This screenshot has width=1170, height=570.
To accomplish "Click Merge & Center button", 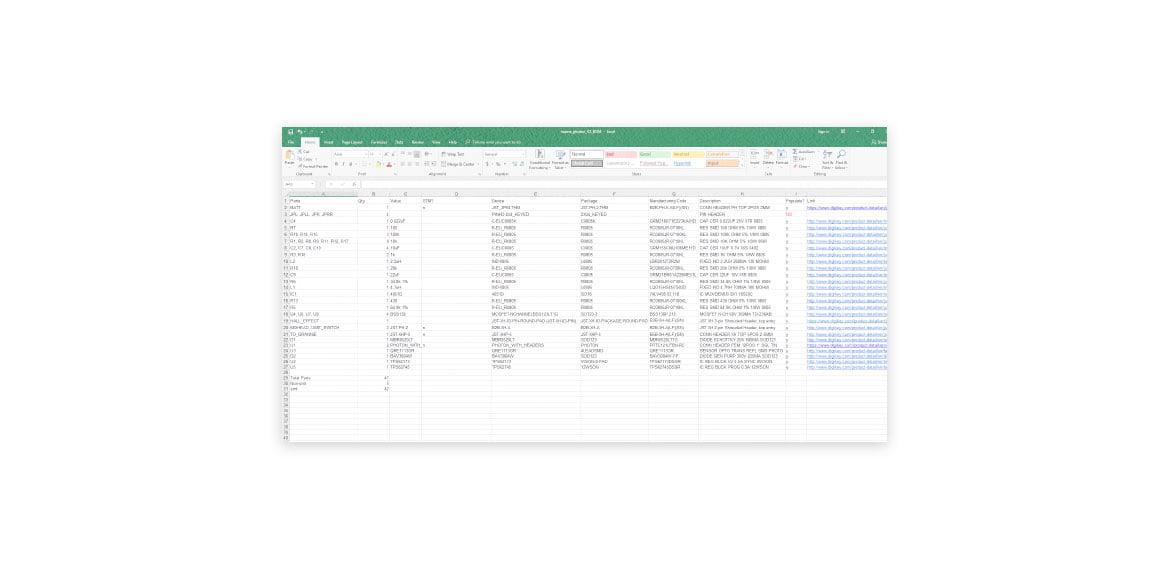I will click(x=458, y=164).
